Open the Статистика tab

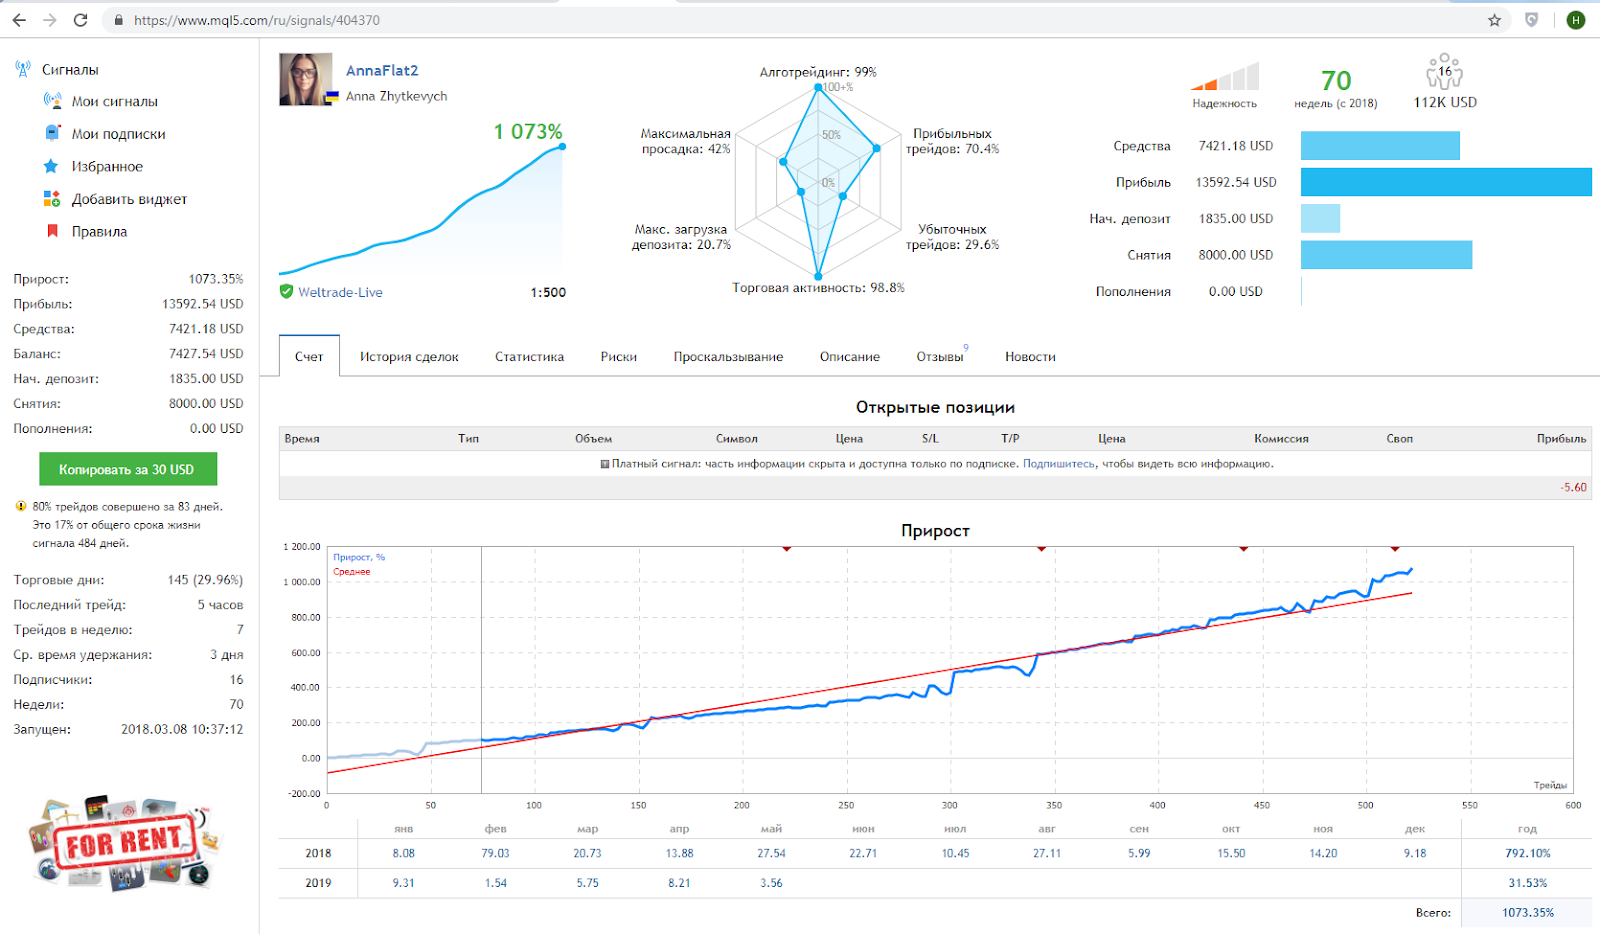(529, 357)
